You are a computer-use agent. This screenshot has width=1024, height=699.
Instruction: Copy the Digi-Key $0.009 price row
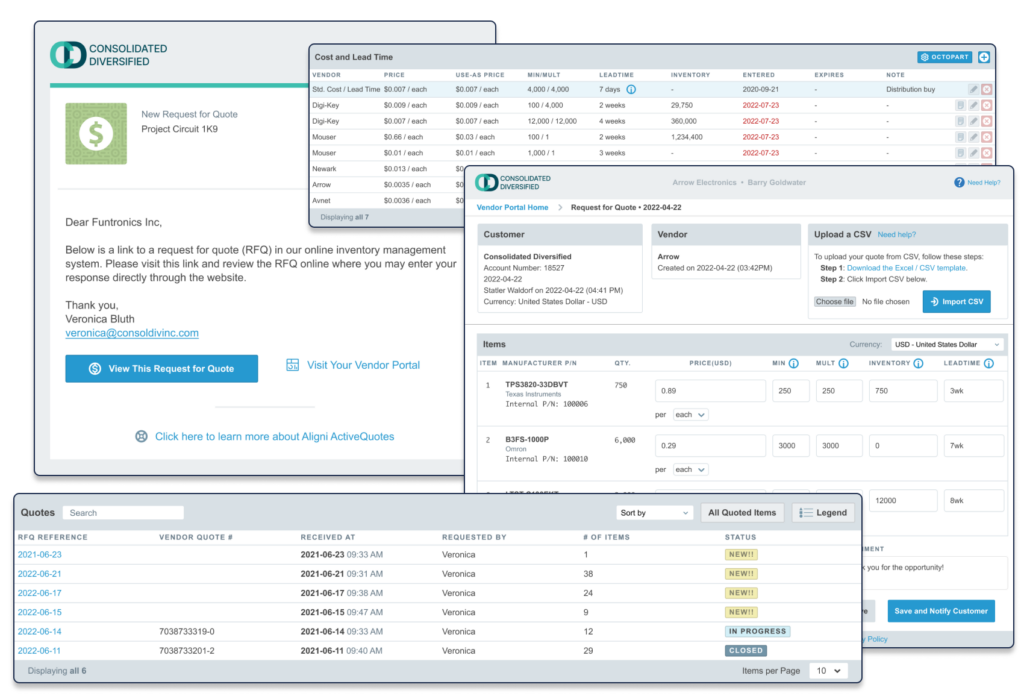pyautogui.click(x=960, y=105)
